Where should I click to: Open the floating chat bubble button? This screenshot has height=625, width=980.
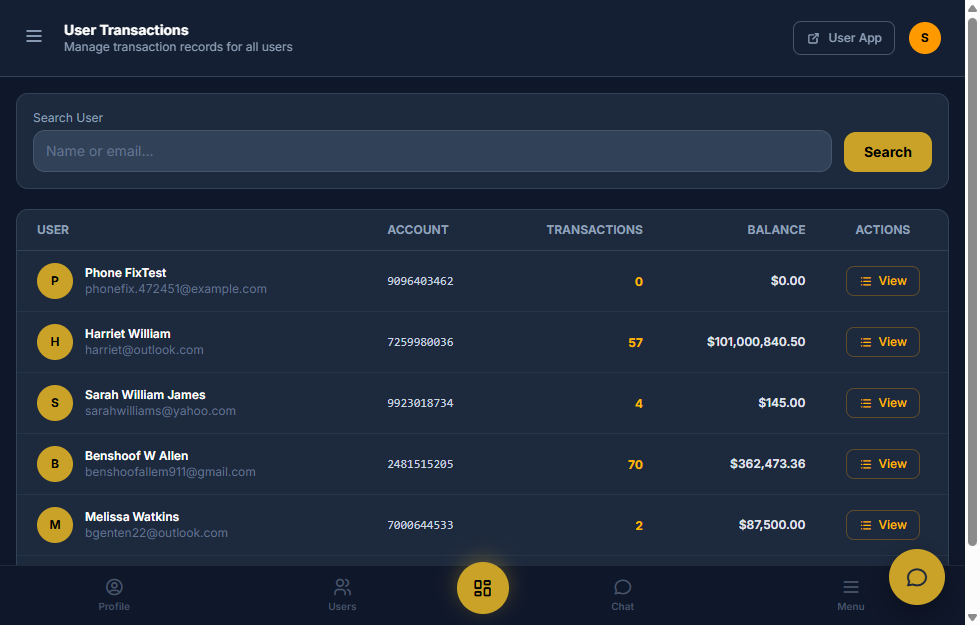(916, 577)
